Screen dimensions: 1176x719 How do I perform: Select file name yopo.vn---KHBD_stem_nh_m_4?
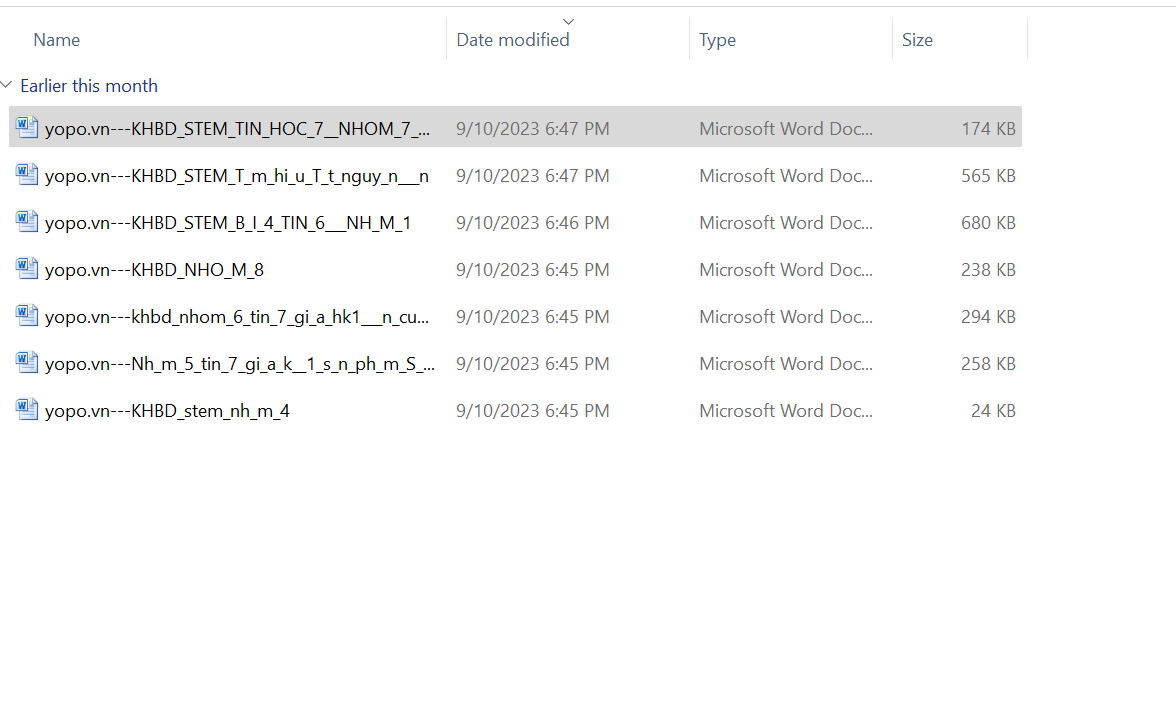[x=167, y=411]
